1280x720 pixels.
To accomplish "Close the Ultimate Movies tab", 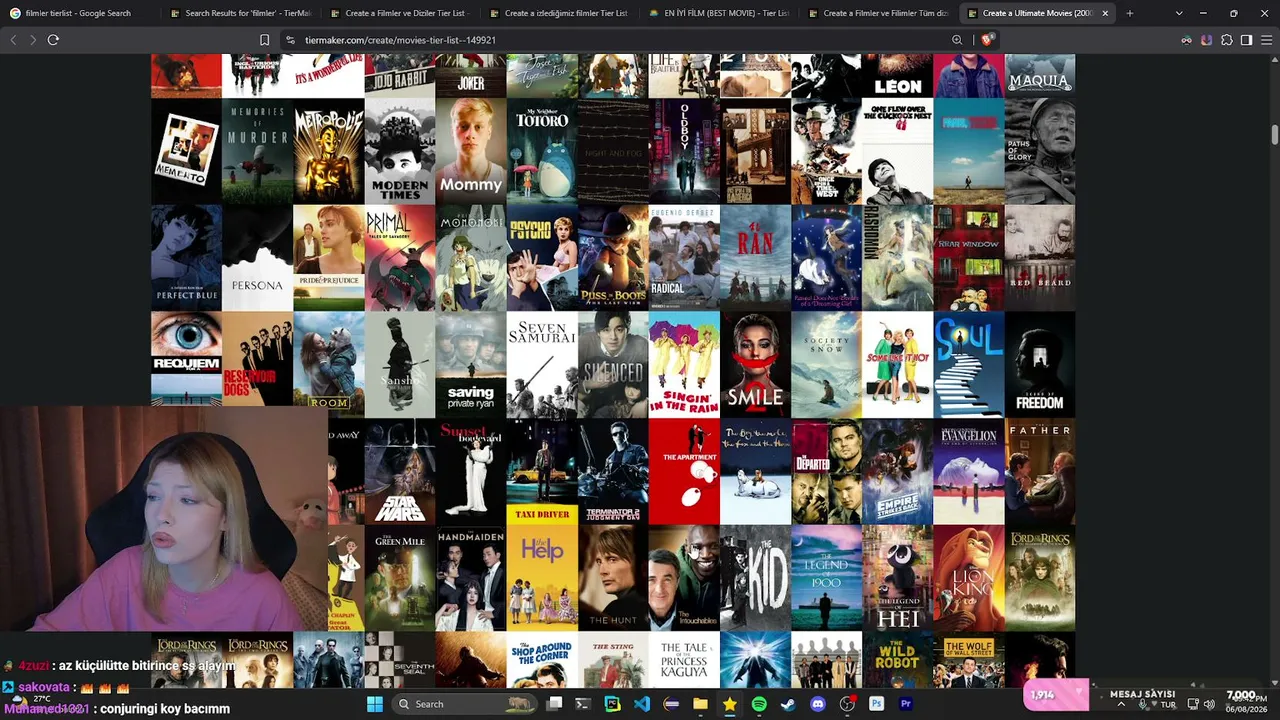I will pos(1105,13).
